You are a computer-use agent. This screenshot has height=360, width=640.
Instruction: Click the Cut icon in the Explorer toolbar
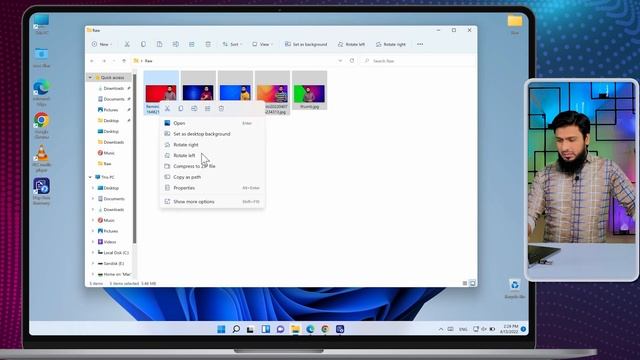pos(127,44)
